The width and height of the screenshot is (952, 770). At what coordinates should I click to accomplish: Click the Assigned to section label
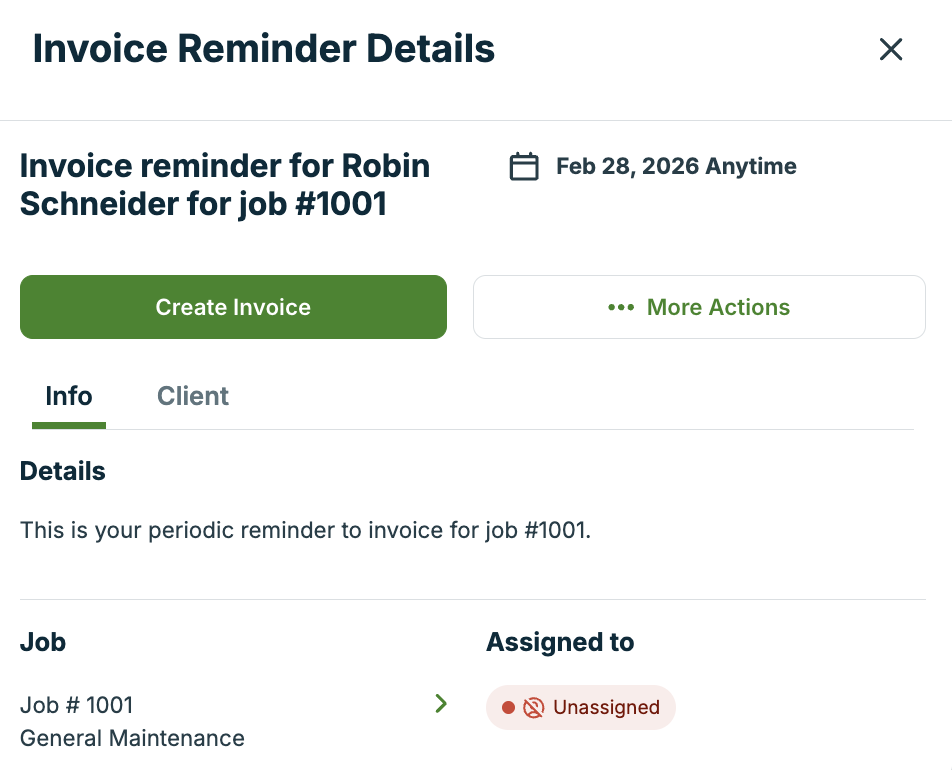coord(559,642)
